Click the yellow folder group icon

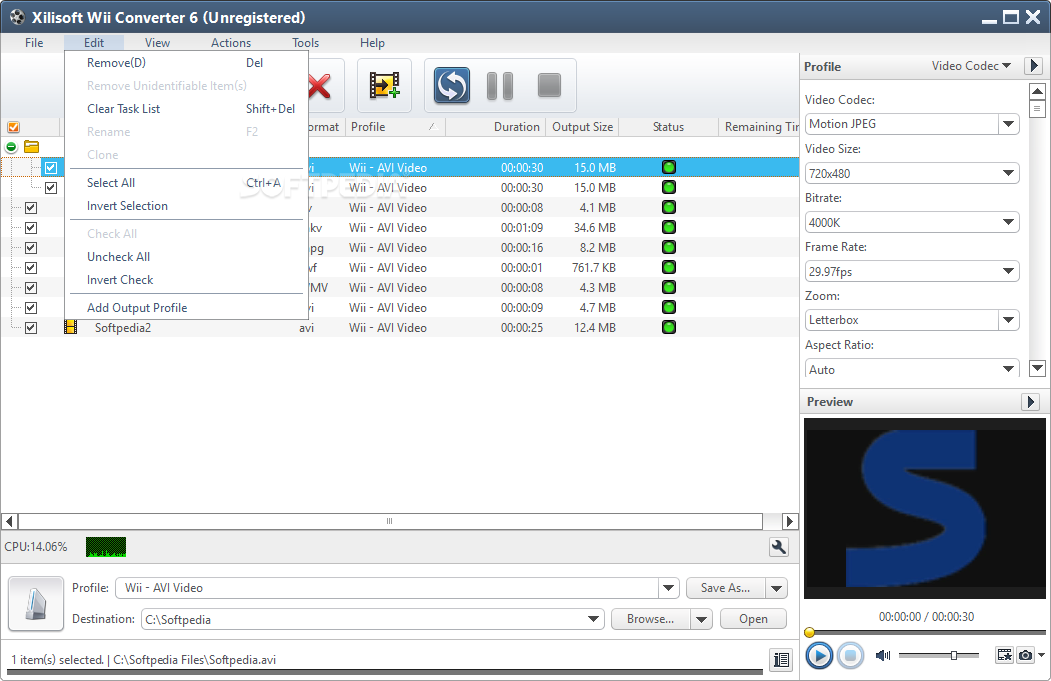click(x=32, y=146)
